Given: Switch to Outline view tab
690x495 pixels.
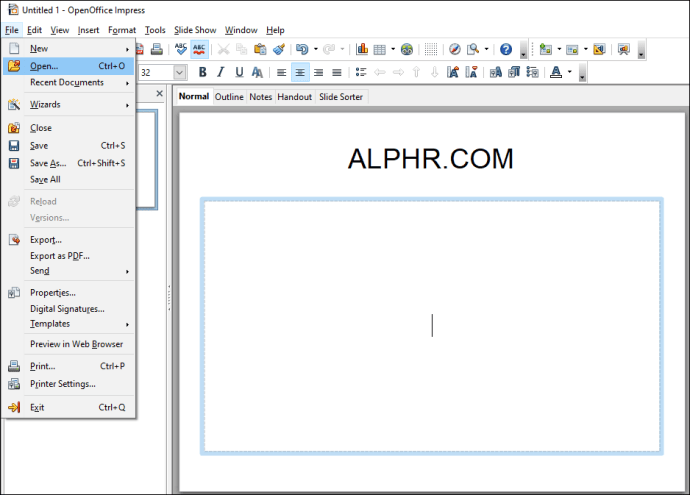Looking at the screenshot, I should click(229, 97).
